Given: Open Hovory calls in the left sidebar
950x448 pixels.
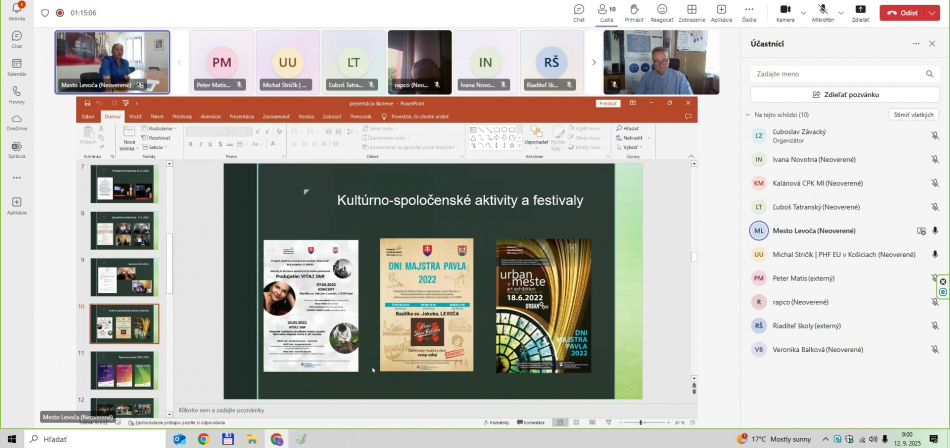Looking at the screenshot, I should click(x=16, y=93).
